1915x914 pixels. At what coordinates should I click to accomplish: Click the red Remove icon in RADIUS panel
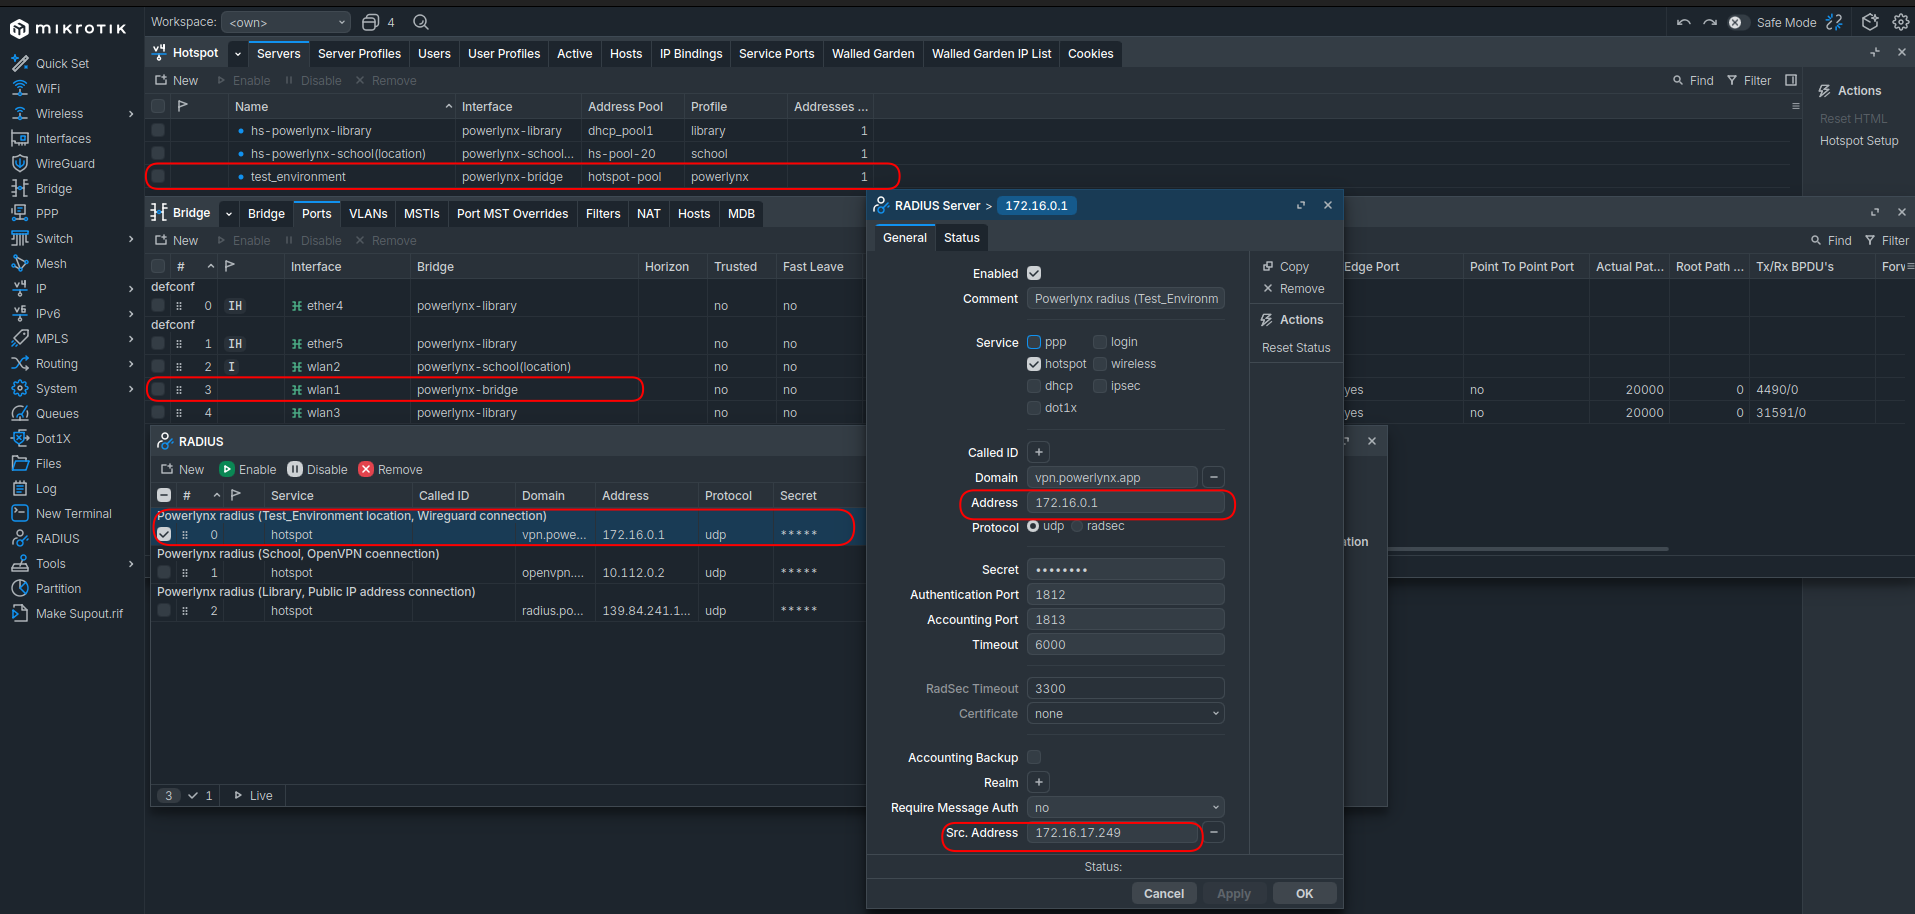(366, 470)
